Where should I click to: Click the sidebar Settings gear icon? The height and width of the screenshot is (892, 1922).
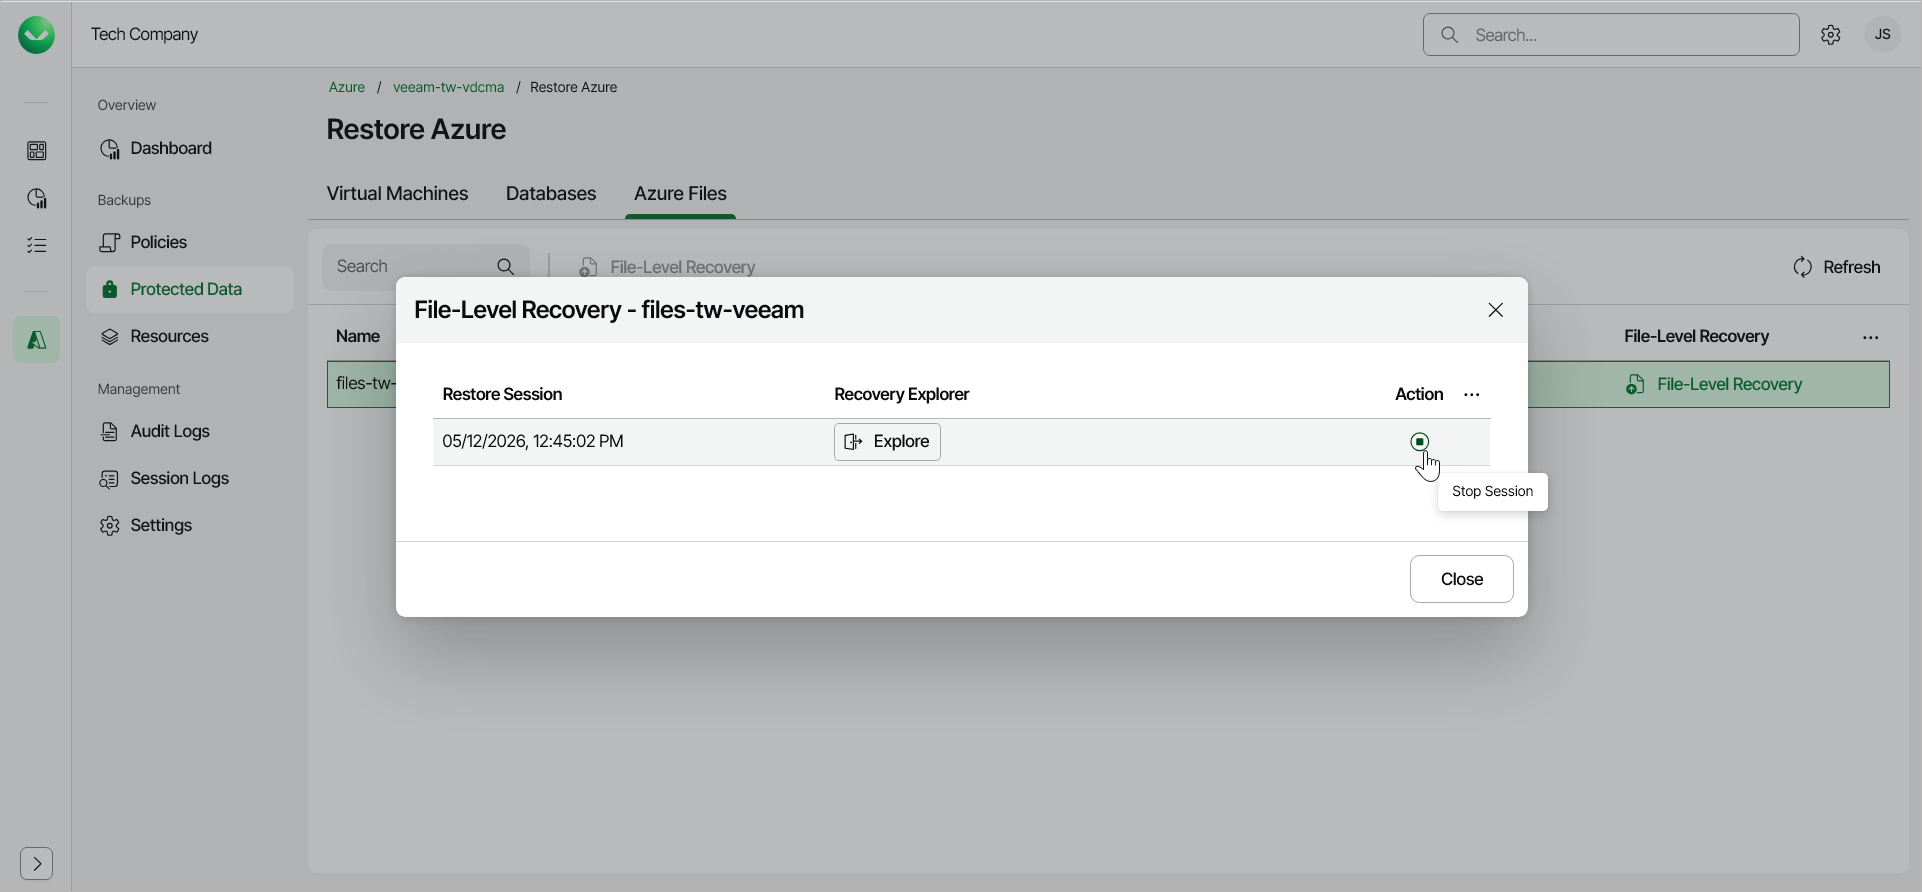pyautogui.click(x=110, y=526)
